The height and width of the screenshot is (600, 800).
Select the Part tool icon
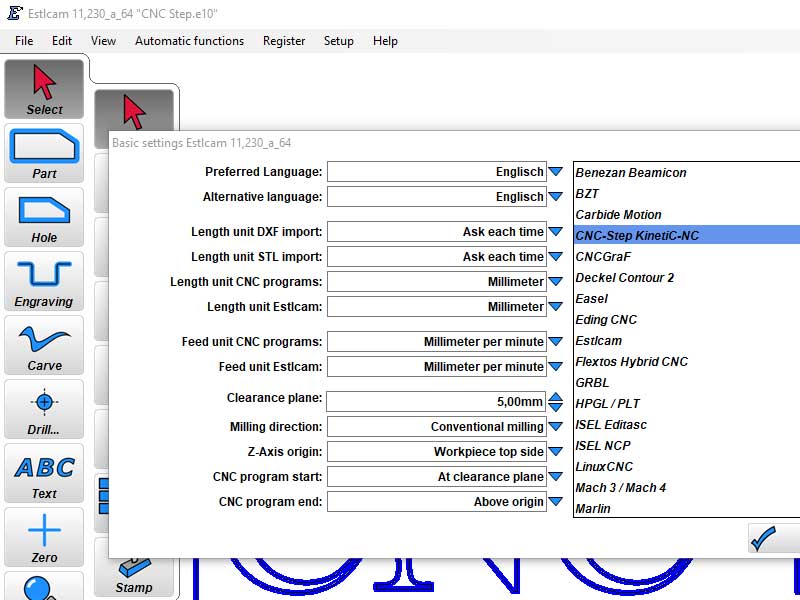coord(44,154)
